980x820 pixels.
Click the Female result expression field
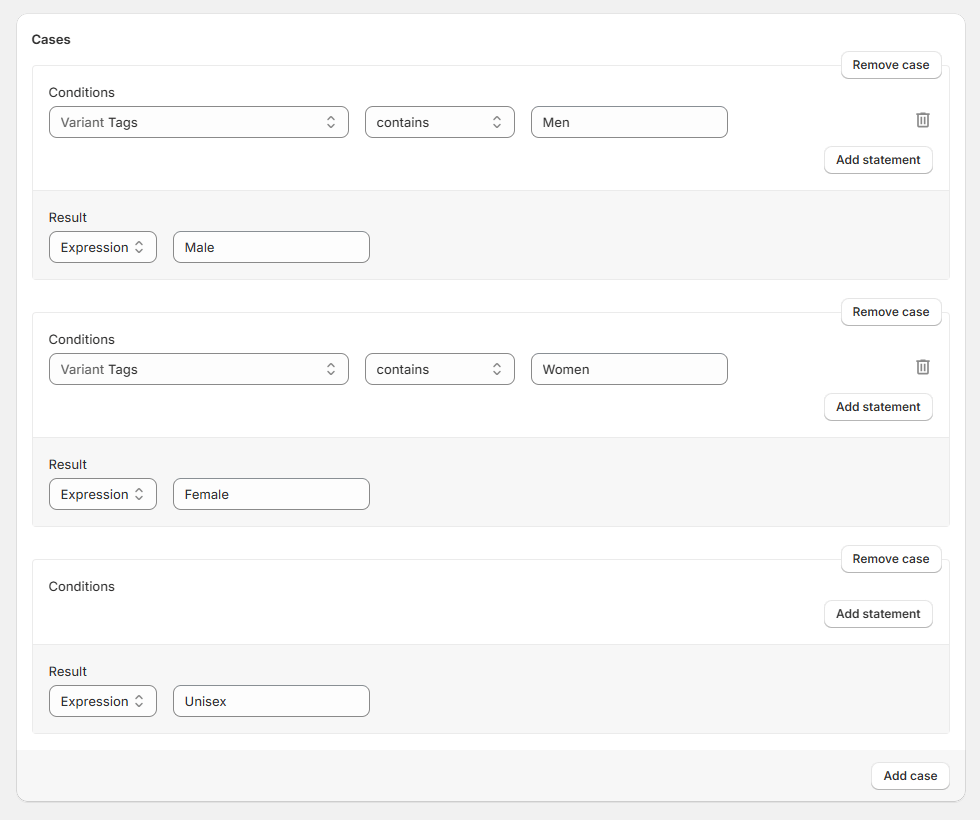[271, 493]
